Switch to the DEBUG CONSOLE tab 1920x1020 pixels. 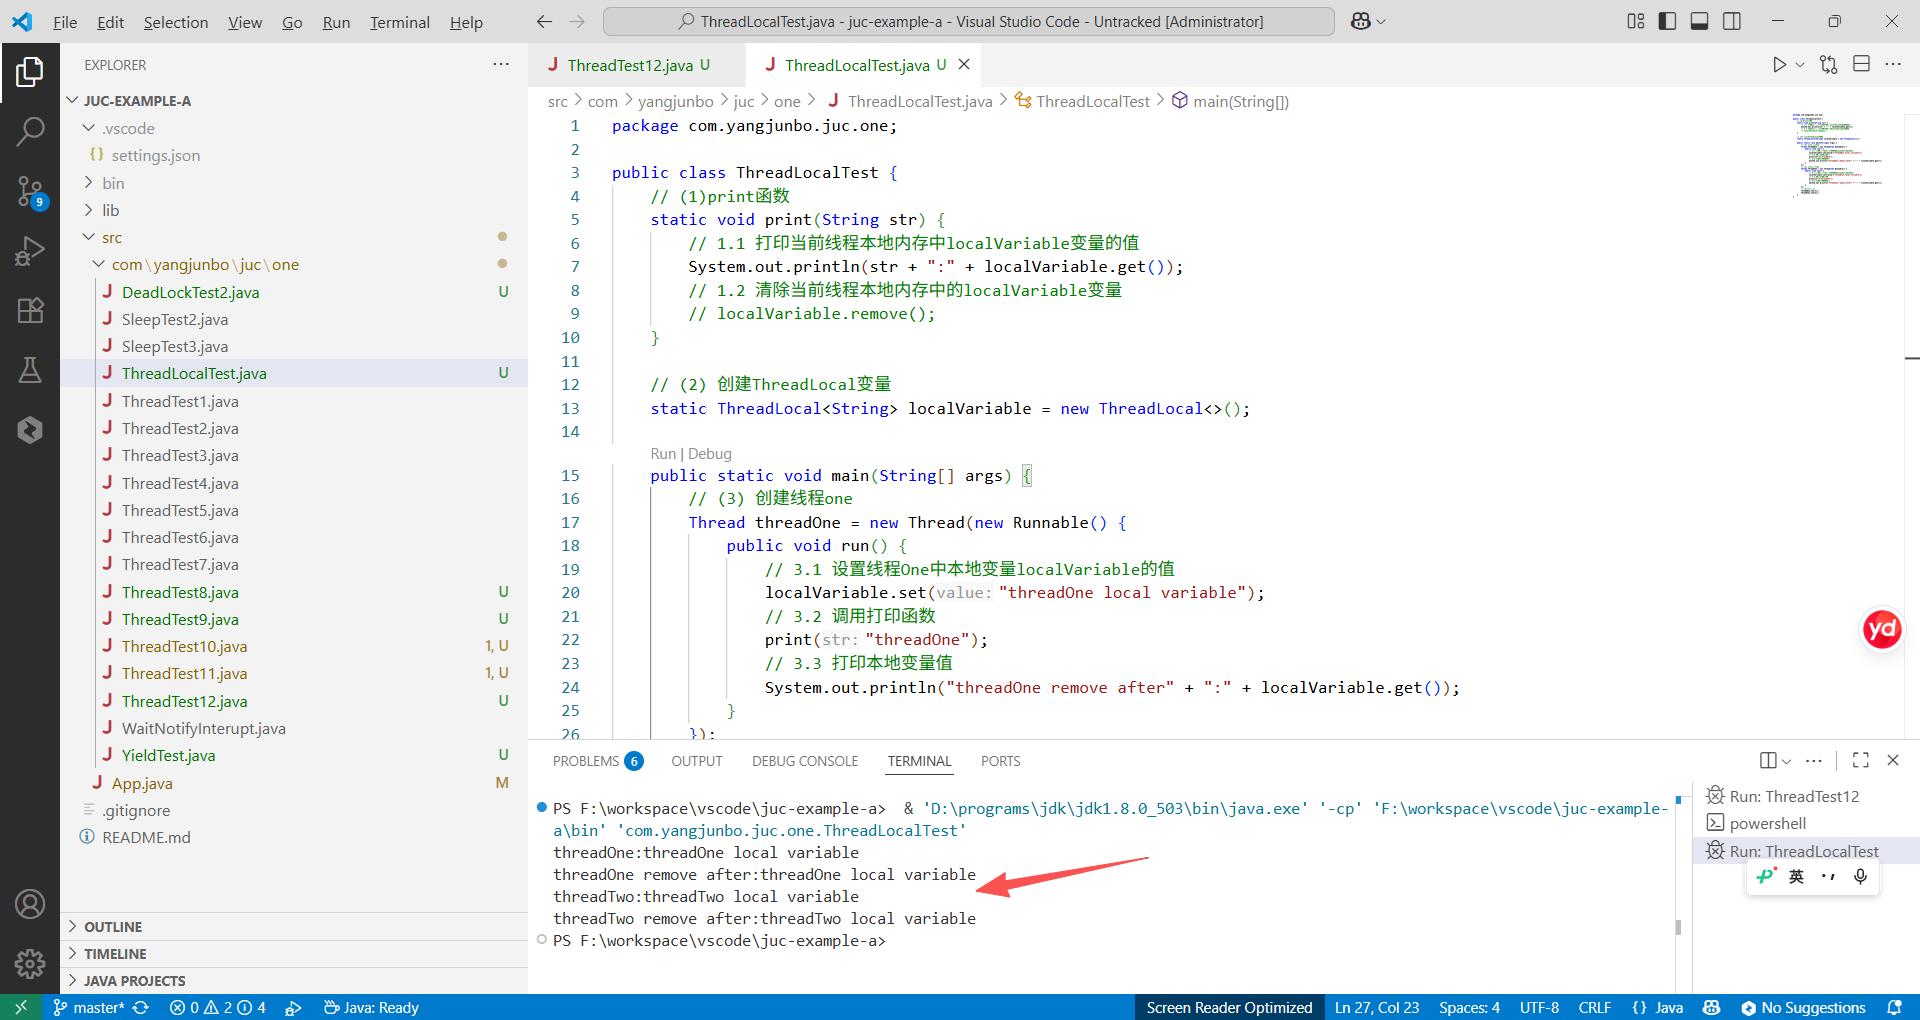(805, 761)
